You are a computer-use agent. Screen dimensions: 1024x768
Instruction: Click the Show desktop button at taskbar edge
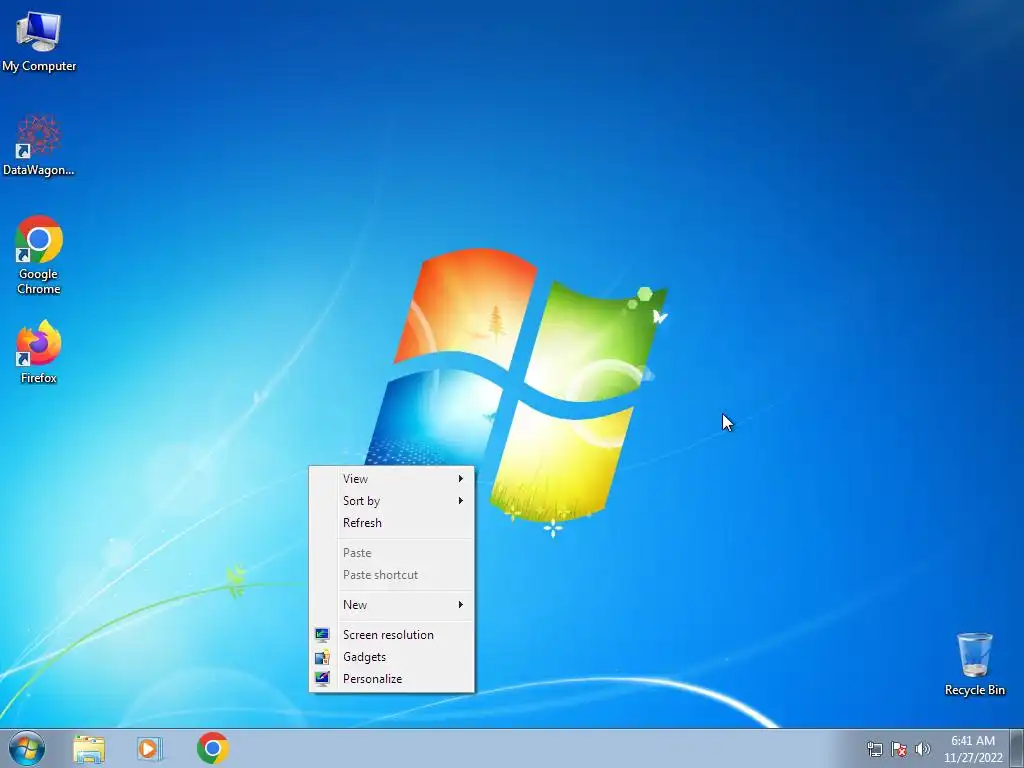[x=1017, y=748]
